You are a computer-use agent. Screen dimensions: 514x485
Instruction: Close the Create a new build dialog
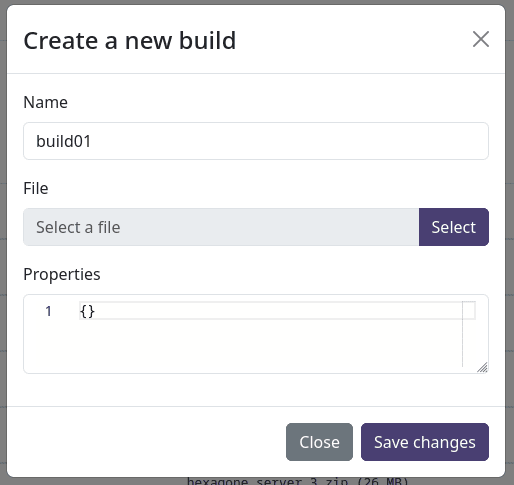pos(481,39)
